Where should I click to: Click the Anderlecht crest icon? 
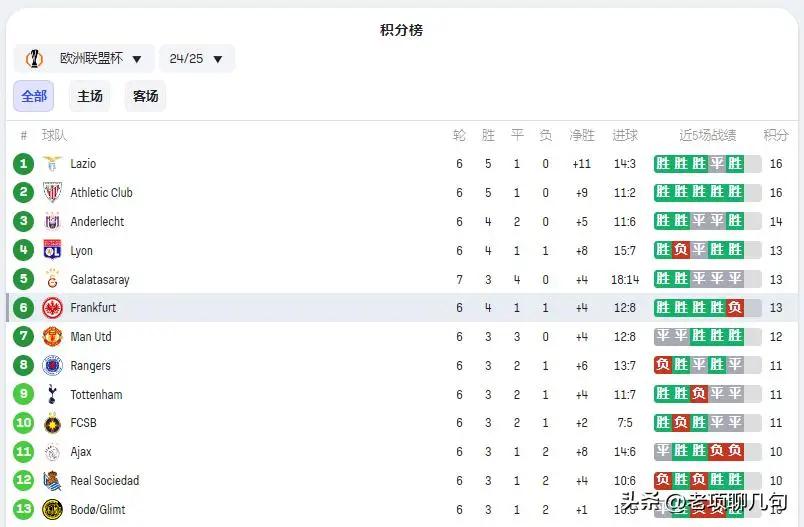(x=52, y=222)
